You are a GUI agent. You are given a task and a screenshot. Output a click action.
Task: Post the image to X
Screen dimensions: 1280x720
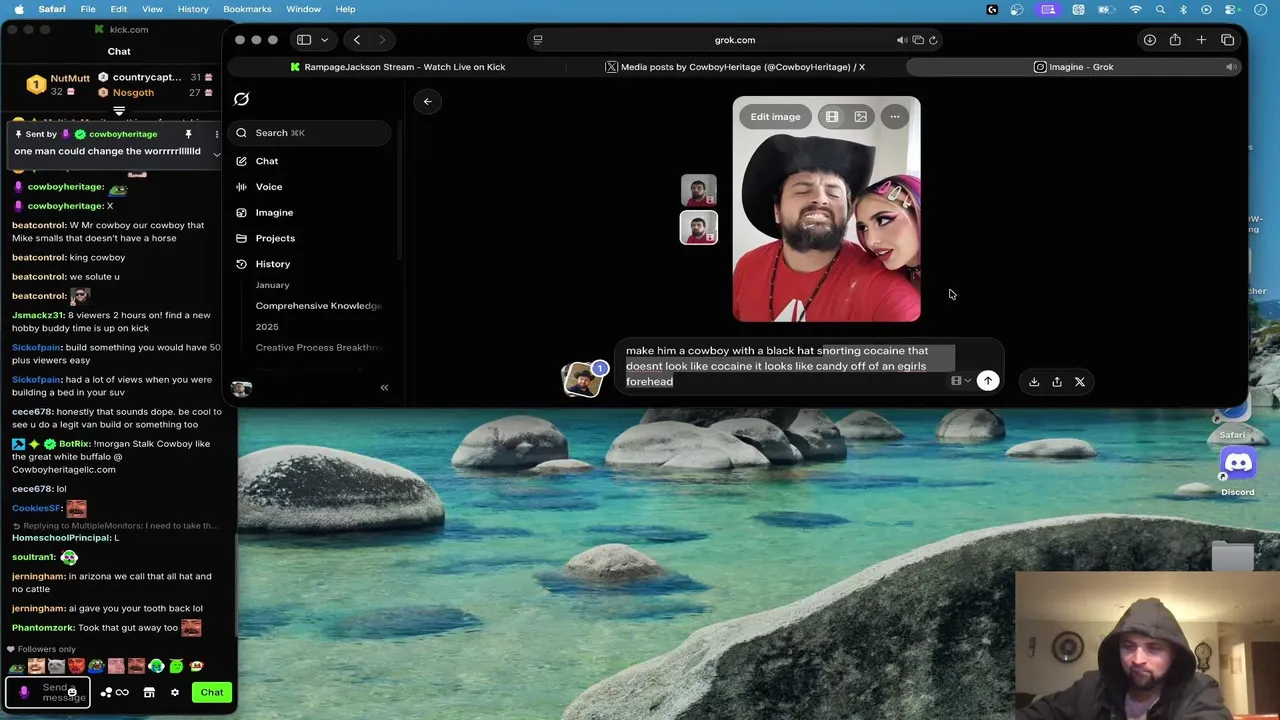[x=1080, y=382]
